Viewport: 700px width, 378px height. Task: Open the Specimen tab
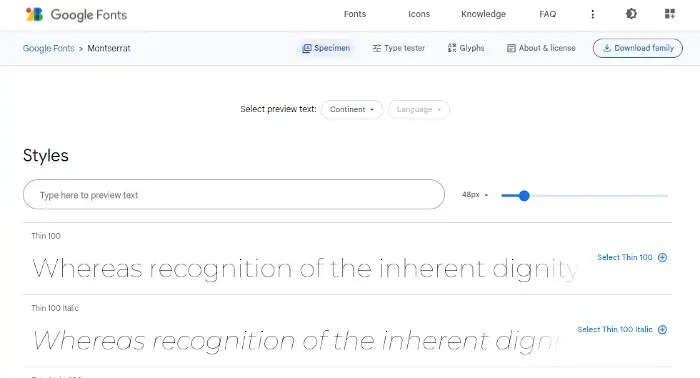(326, 48)
